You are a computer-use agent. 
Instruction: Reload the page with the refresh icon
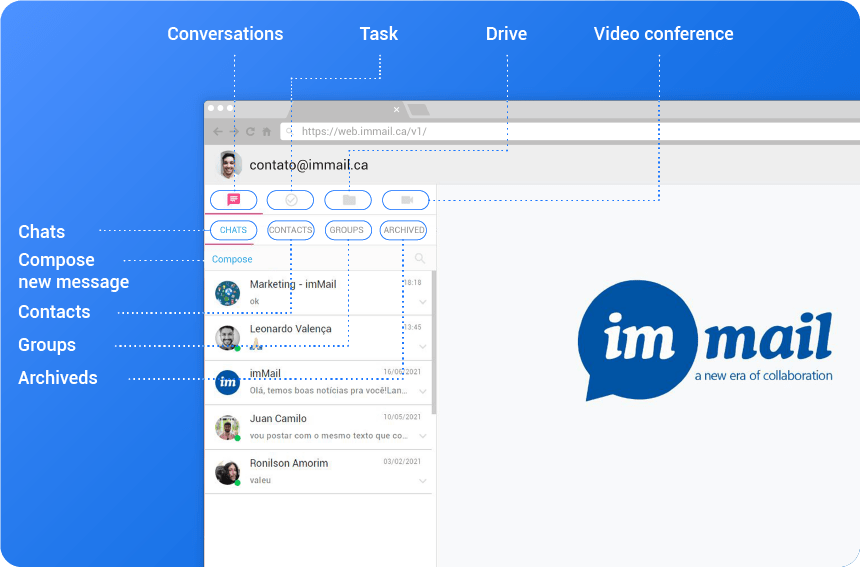tap(250, 132)
